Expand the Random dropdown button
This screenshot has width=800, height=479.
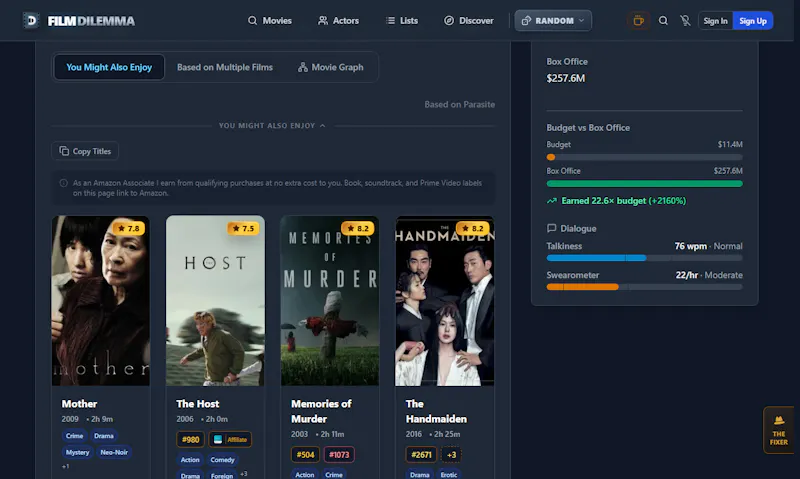point(553,20)
